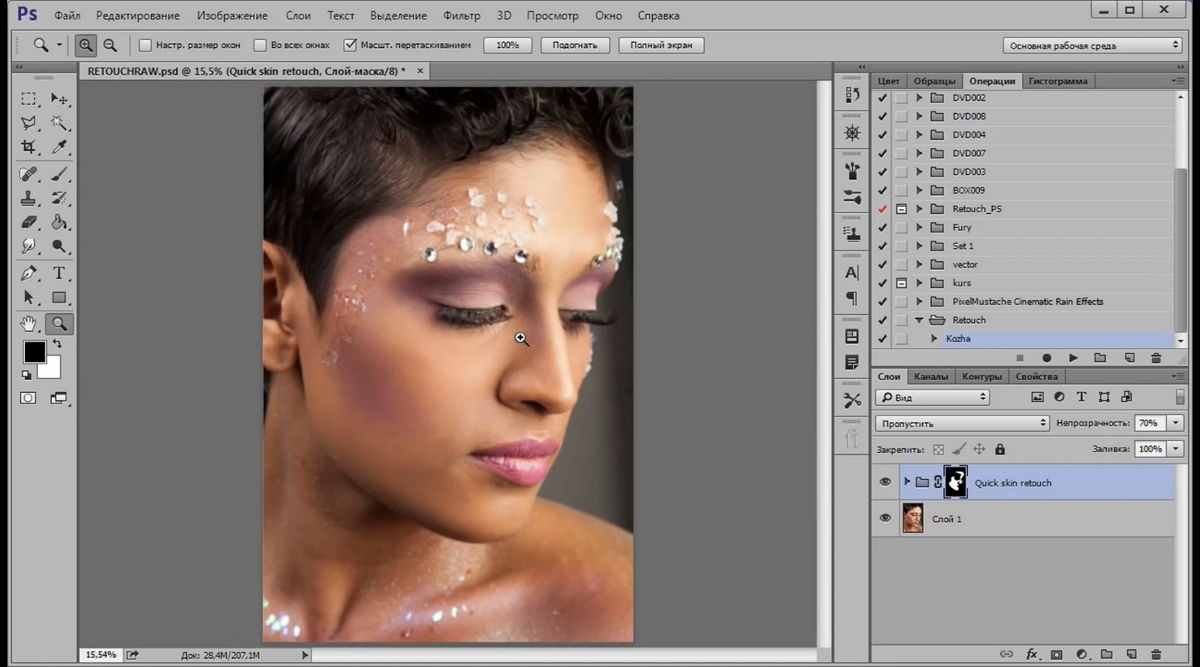Select the Rectangular Marquee tool
1200x667 pixels.
point(29,99)
